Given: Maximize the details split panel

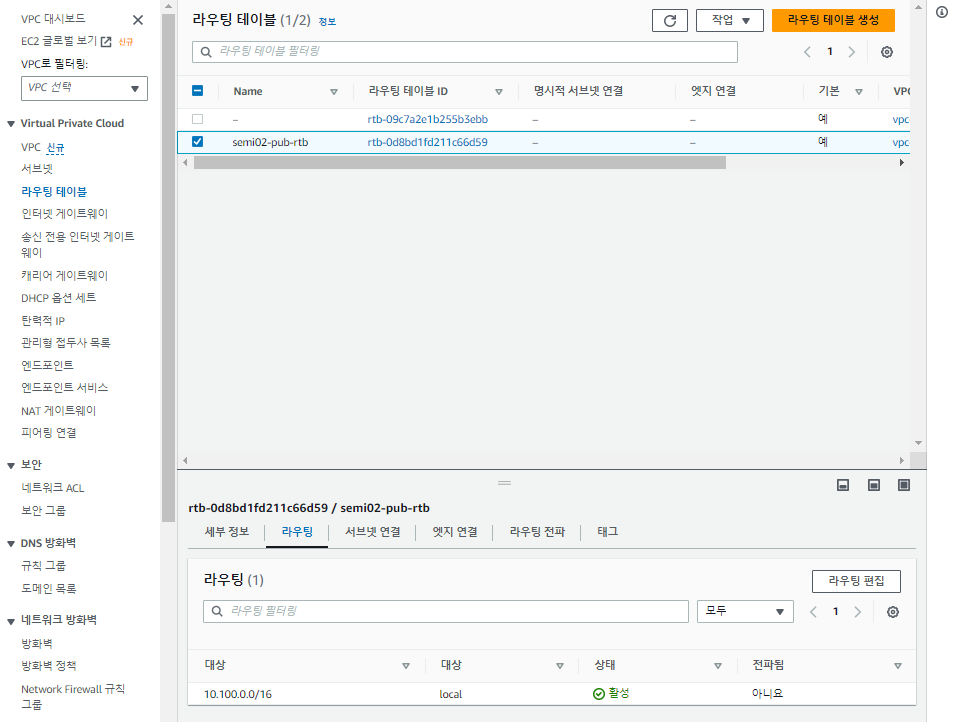Looking at the screenshot, I should 904,485.
